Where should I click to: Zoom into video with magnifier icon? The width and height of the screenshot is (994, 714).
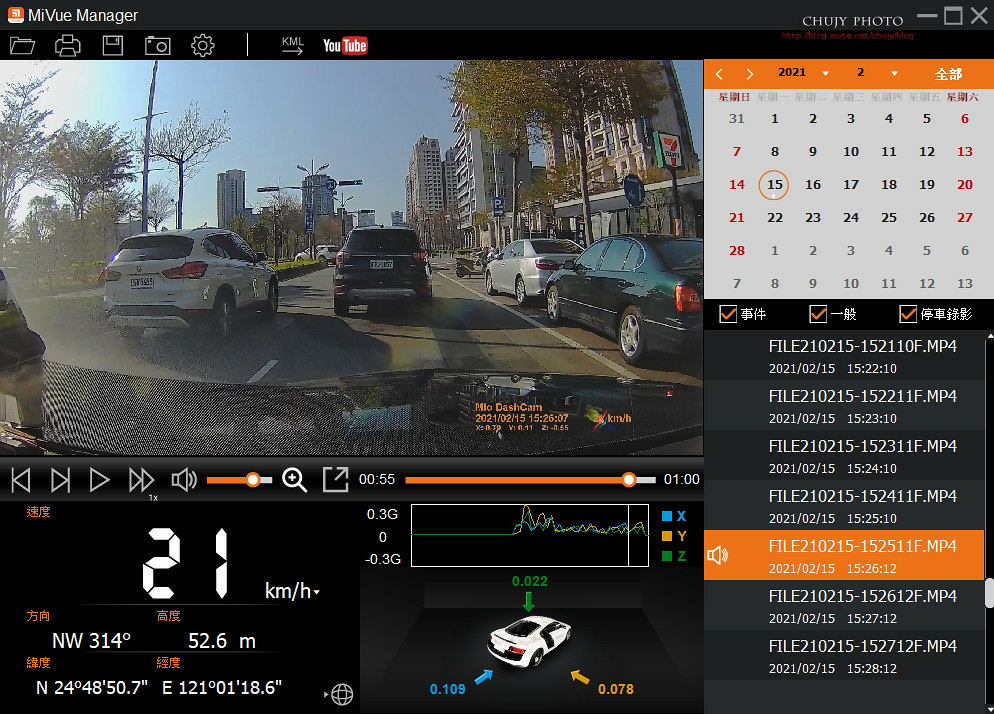click(x=294, y=480)
